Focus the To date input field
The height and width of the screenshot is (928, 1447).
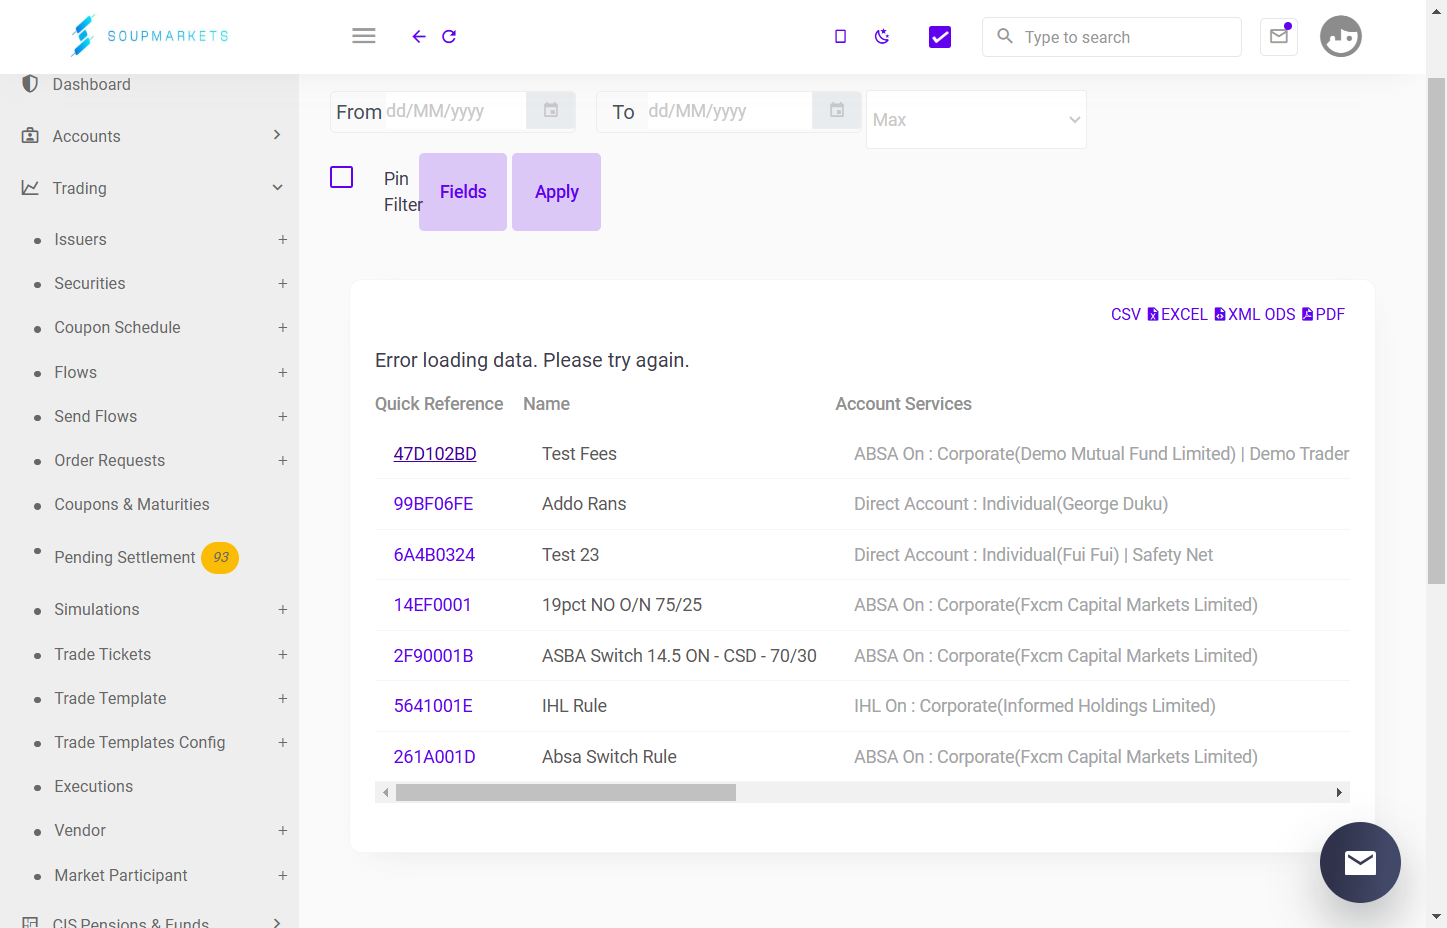point(728,111)
